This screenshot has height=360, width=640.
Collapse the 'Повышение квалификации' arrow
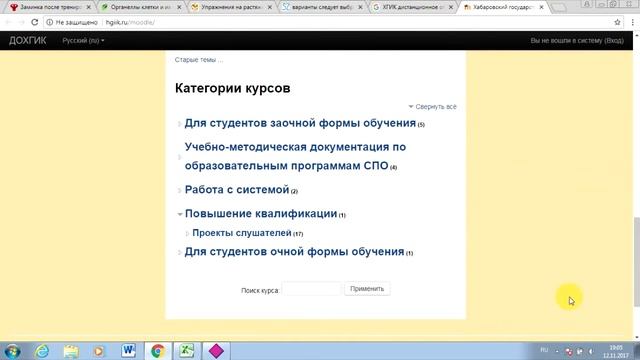click(180, 214)
